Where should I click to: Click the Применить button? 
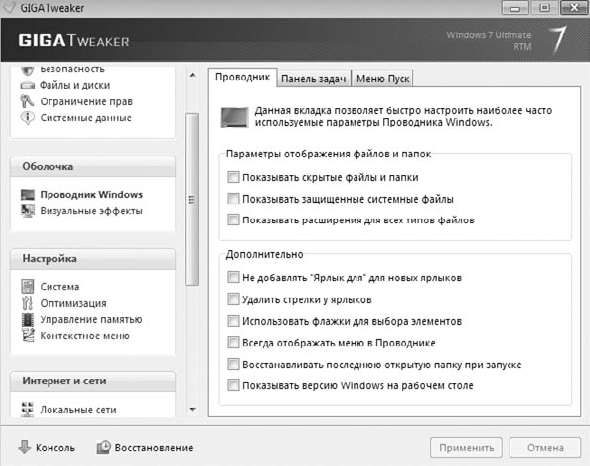[466, 448]
